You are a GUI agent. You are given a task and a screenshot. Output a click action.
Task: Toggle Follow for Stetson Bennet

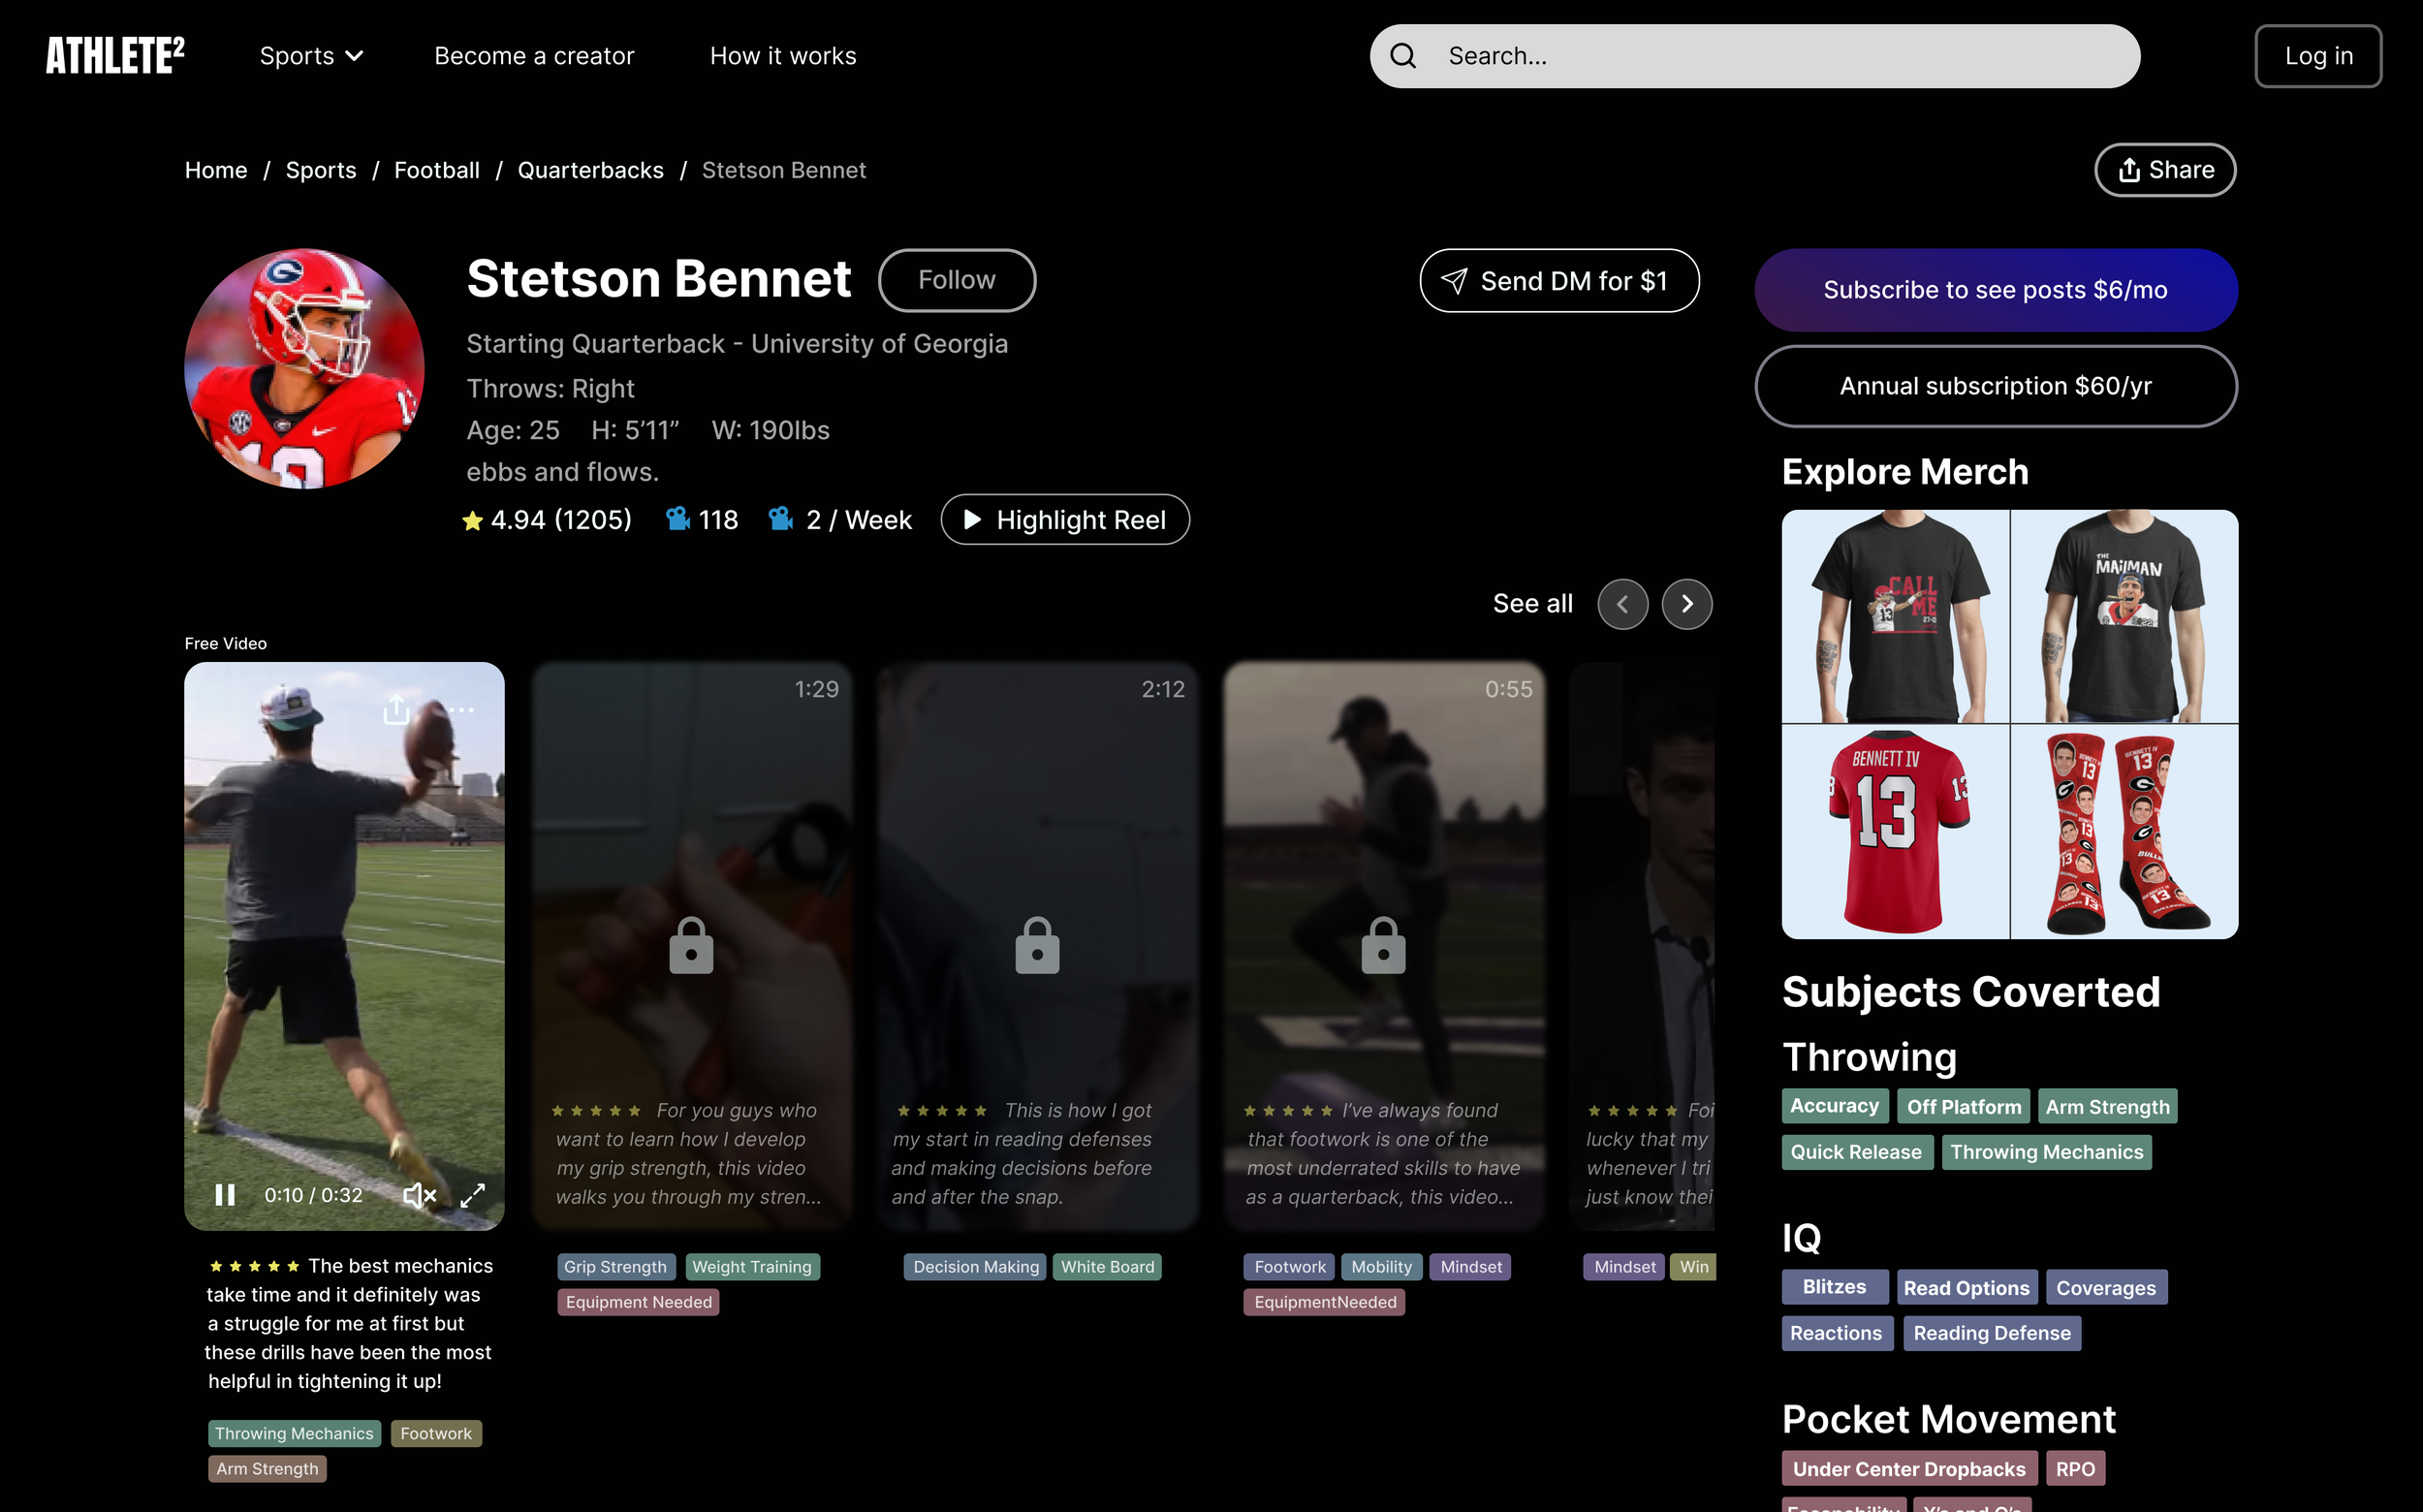pyautogui.click(x=956, y=280)
